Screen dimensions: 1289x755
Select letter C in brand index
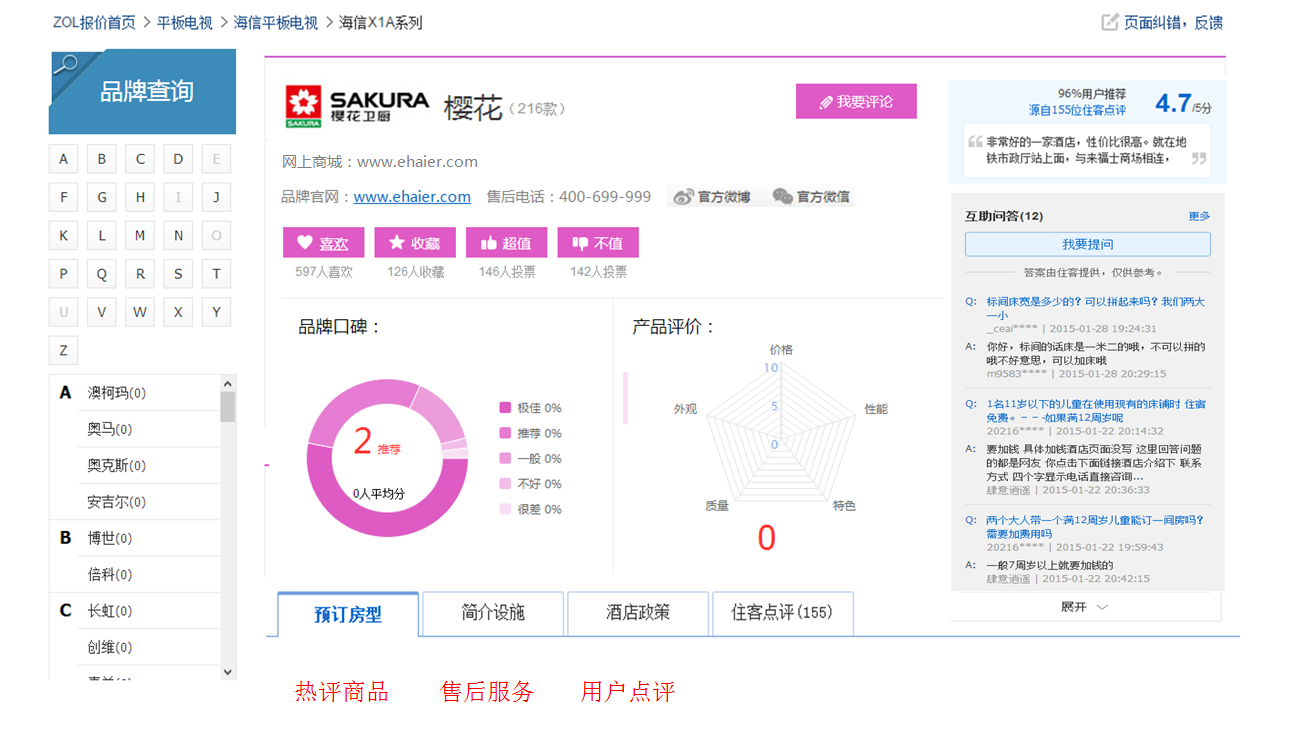[140, 159]
